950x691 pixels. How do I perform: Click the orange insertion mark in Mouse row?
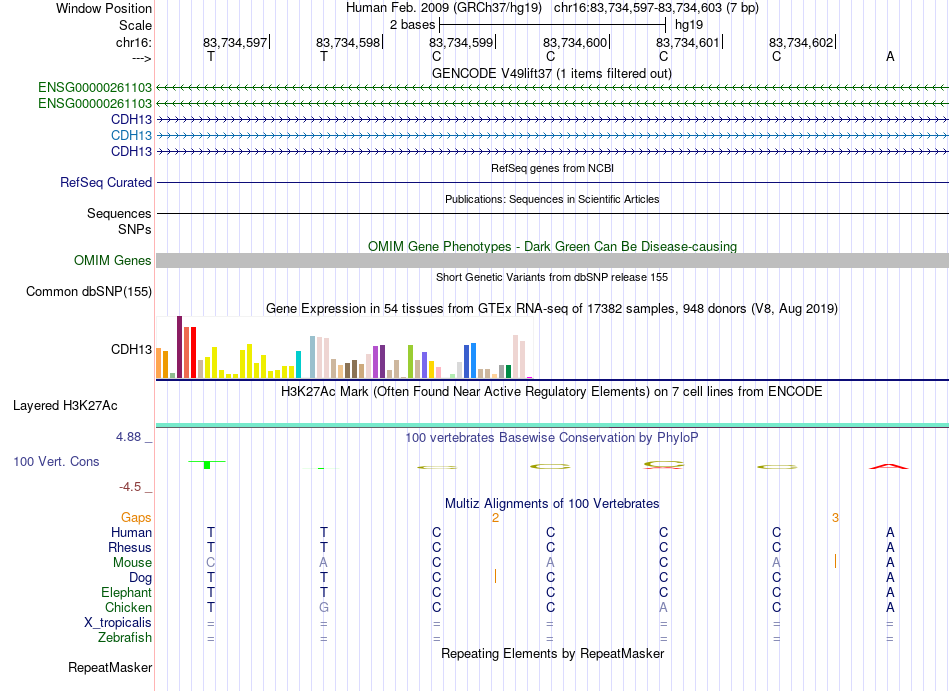835,561
